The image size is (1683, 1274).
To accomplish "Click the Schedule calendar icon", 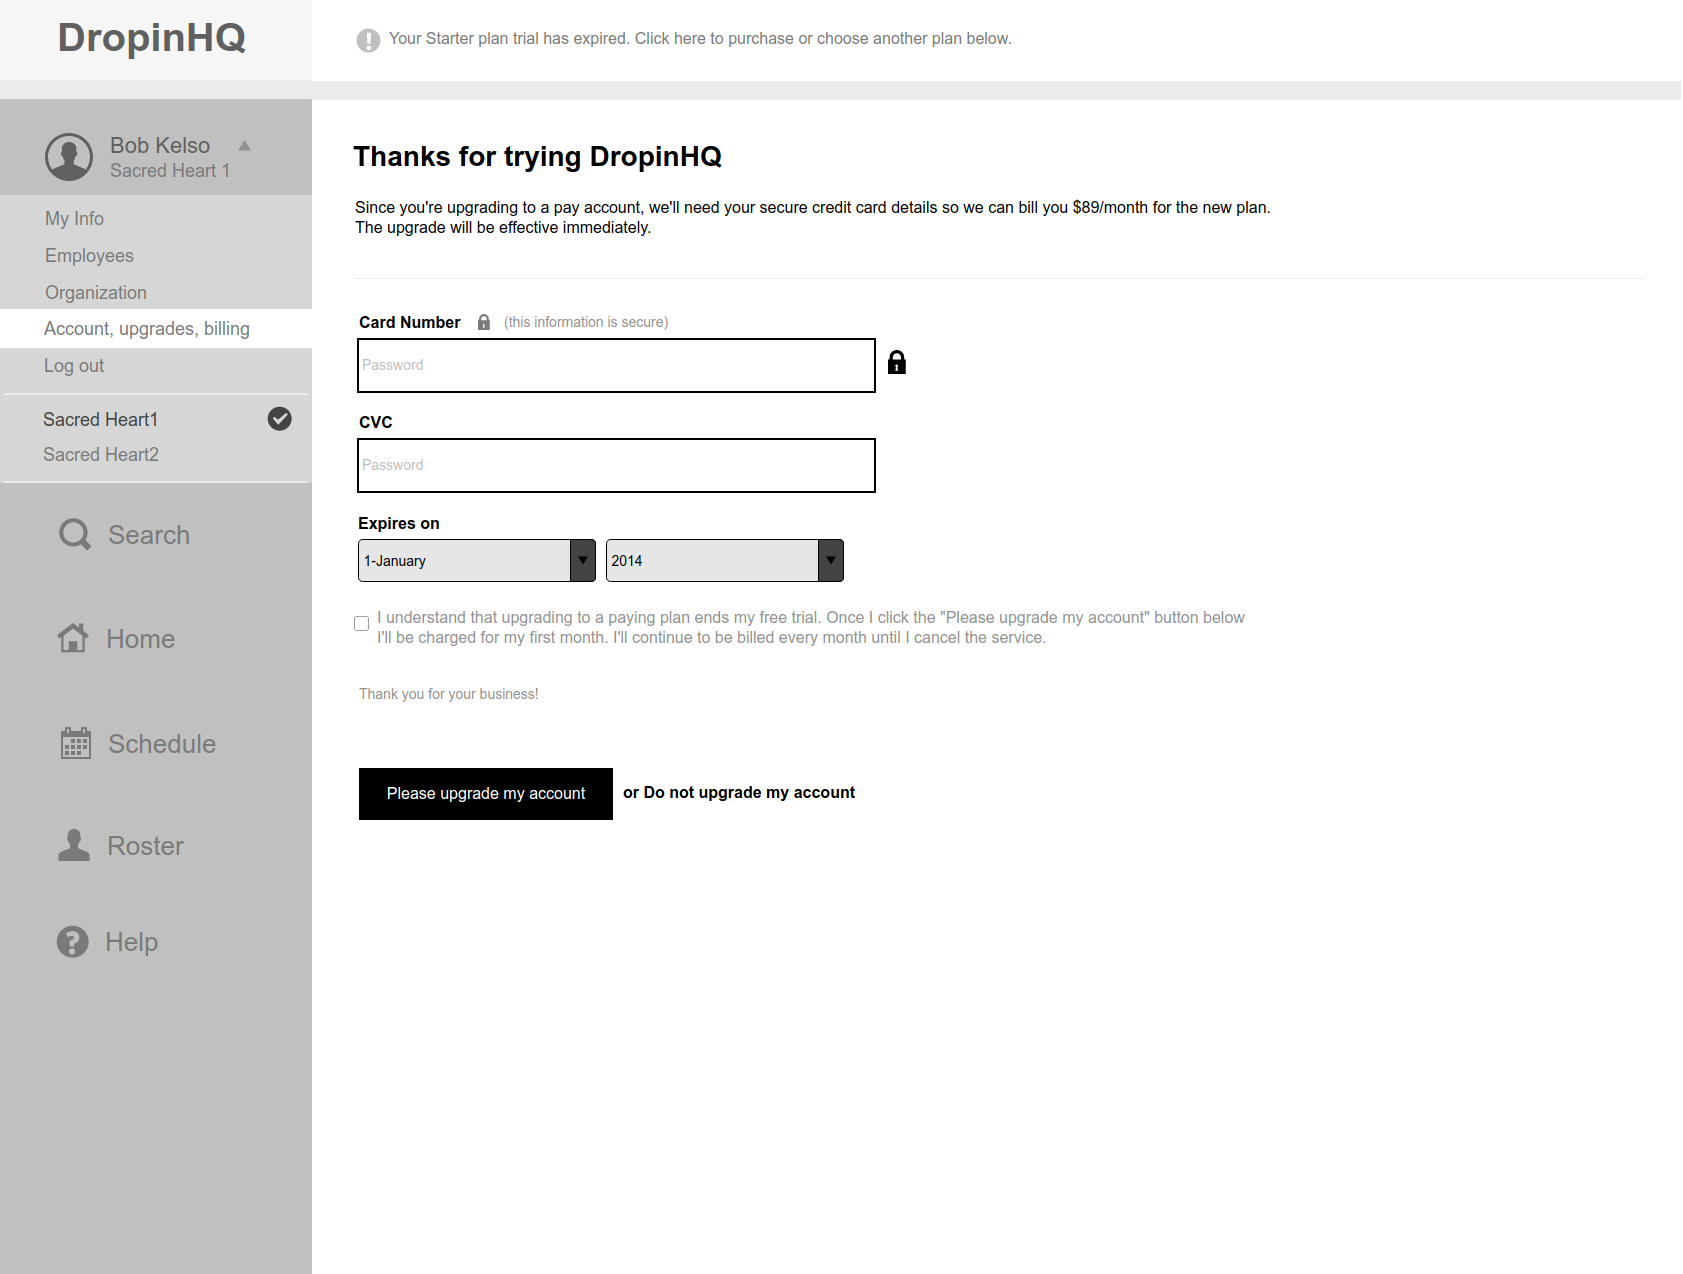I will click(x=76, y=743).
